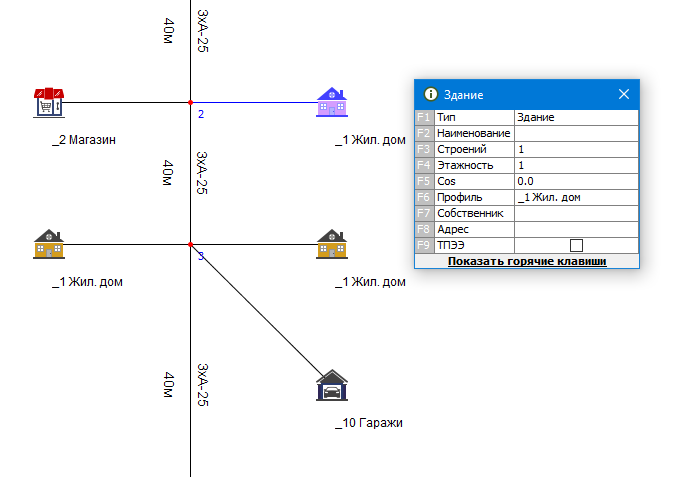Select the red shop building icon
The width and height of the screenshot is (686, 477).
[x=49, y=102]
